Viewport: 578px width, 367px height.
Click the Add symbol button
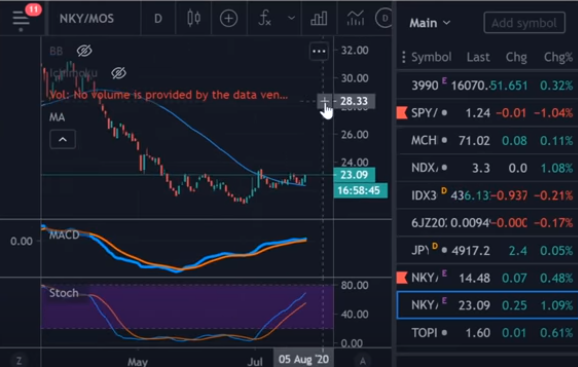click(524, 23)
